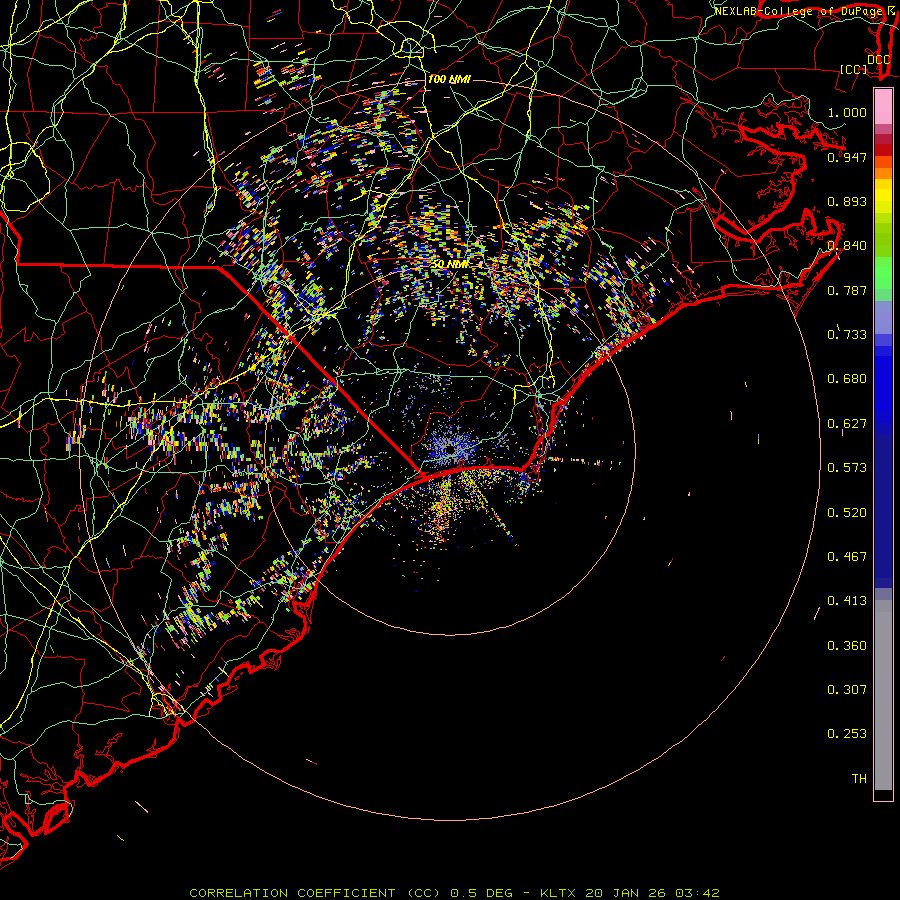Click the [CC] legend header
The width and height of the screenshot is (900, 900).
pos(854,69)
